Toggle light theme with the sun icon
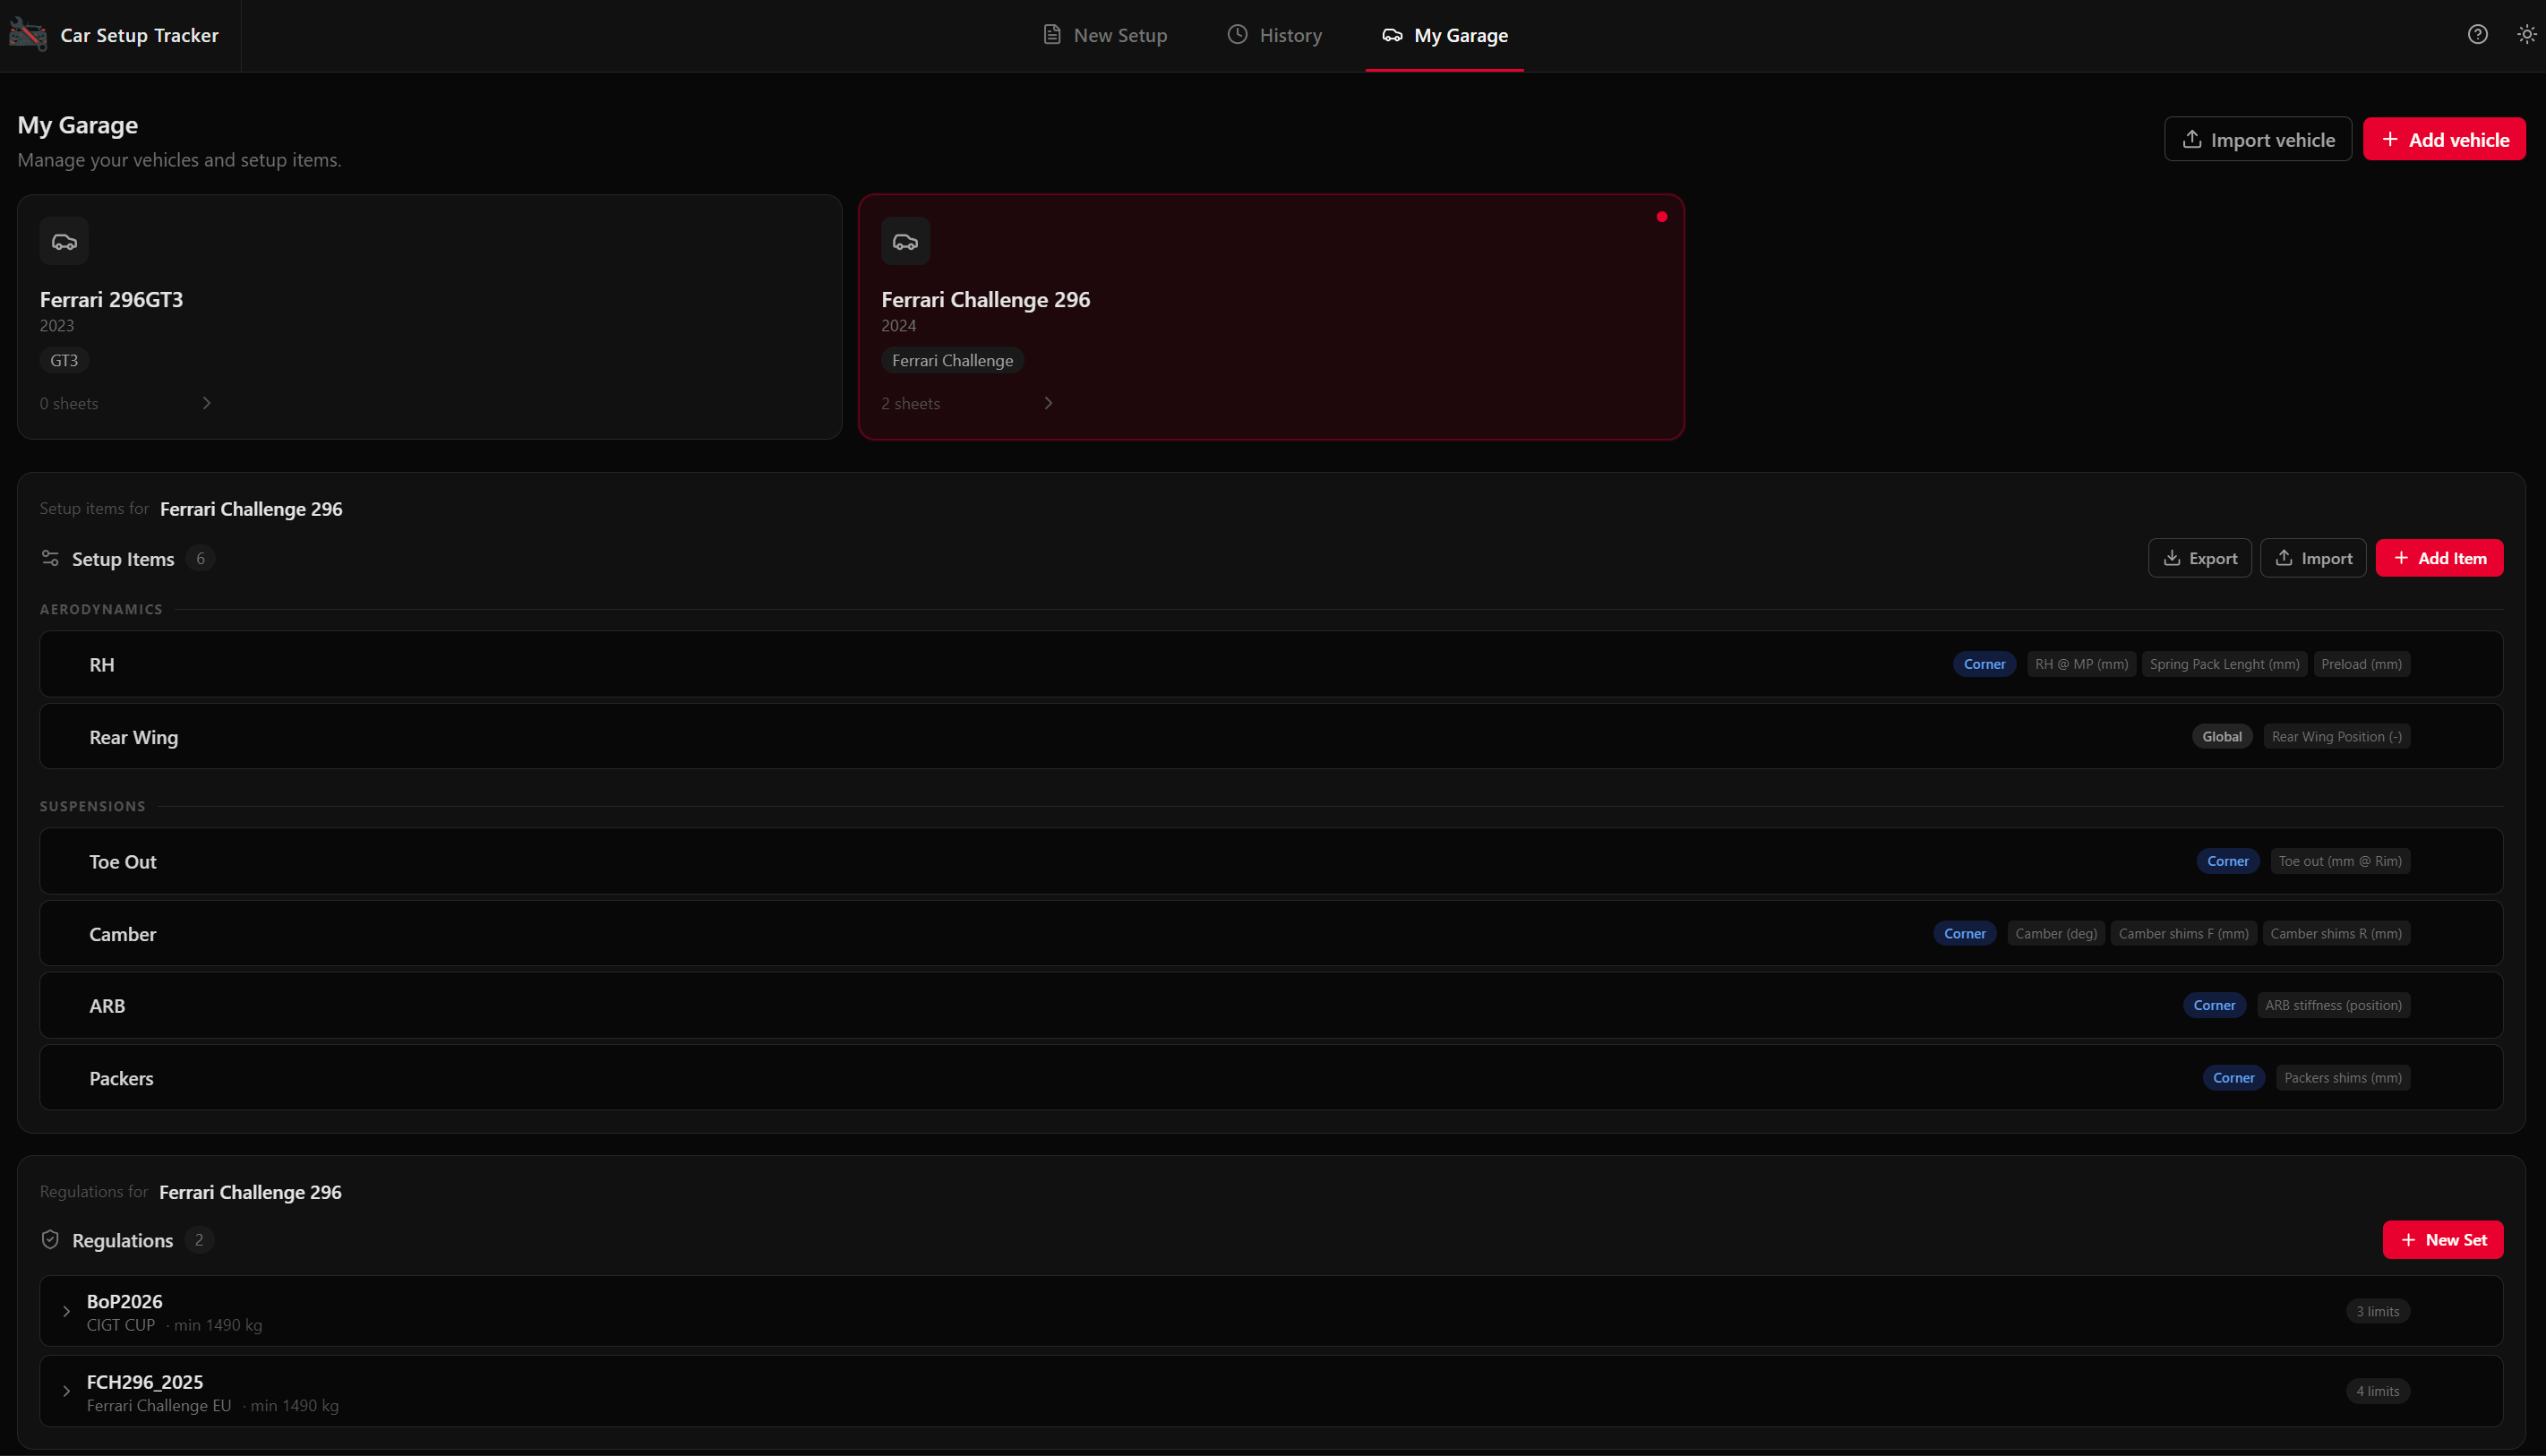 pyautogui.click(x=2526, y=35)
